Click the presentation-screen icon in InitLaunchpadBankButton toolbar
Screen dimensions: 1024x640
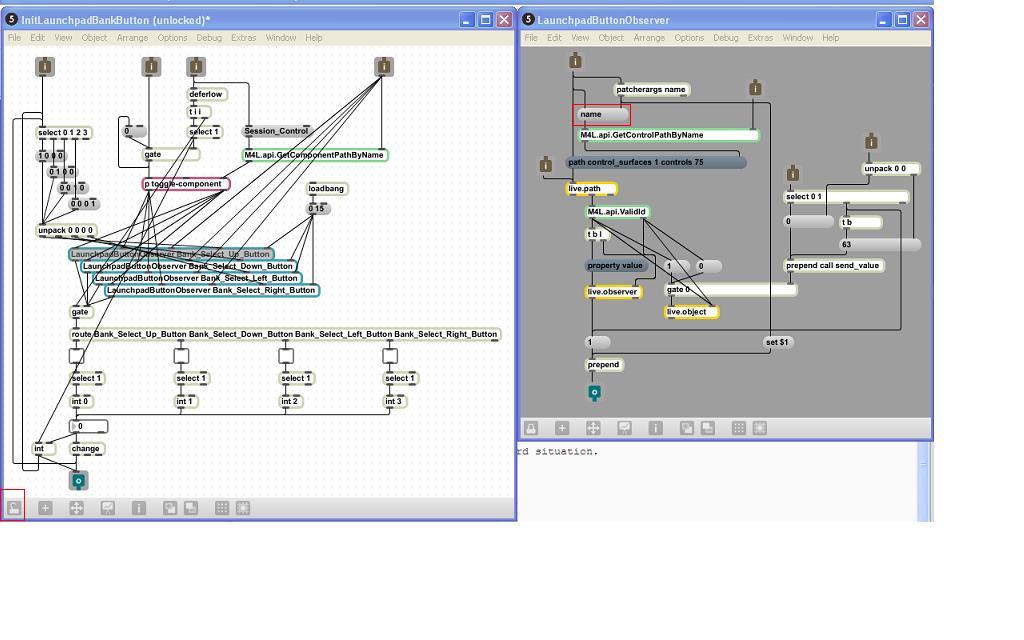(108, 507)
